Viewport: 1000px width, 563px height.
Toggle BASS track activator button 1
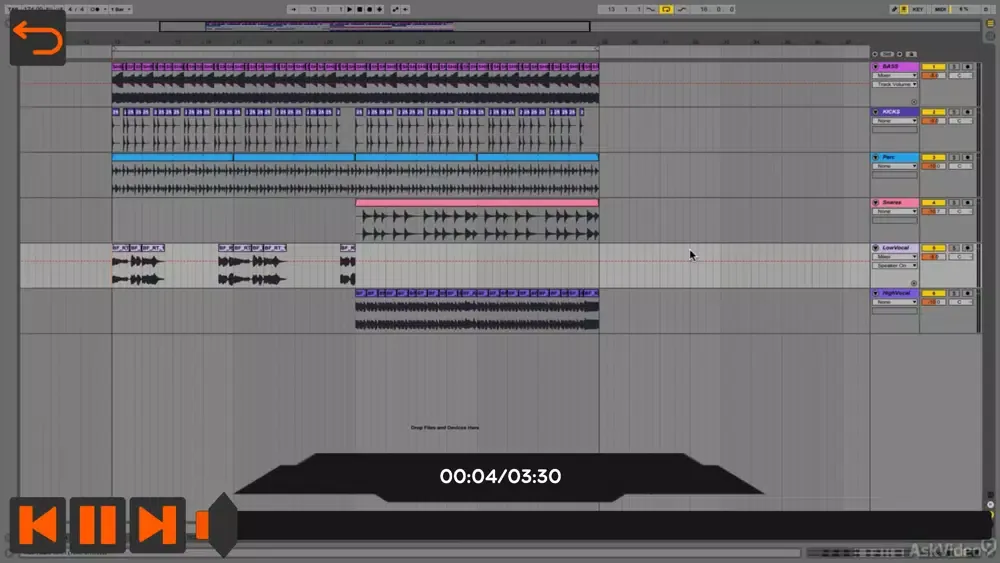tap(934, 66)
